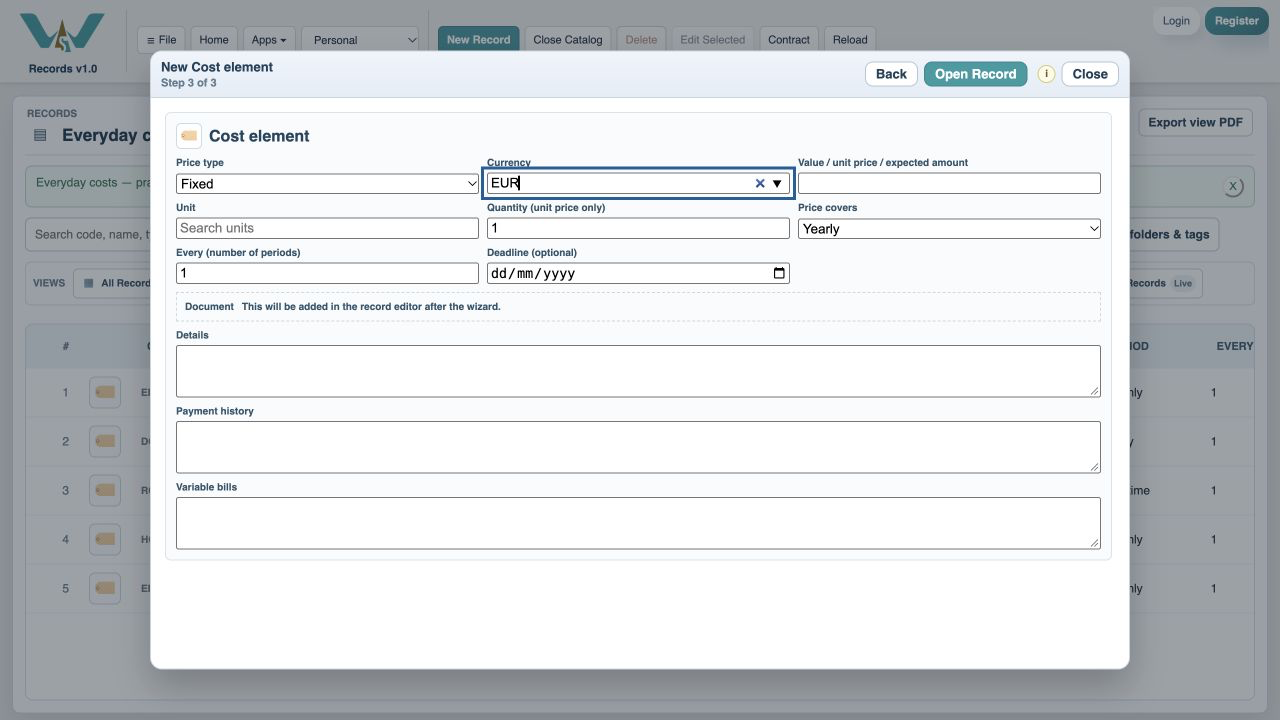Go to the Home menu item
The image size is (1280, 720).
(214, 40)
